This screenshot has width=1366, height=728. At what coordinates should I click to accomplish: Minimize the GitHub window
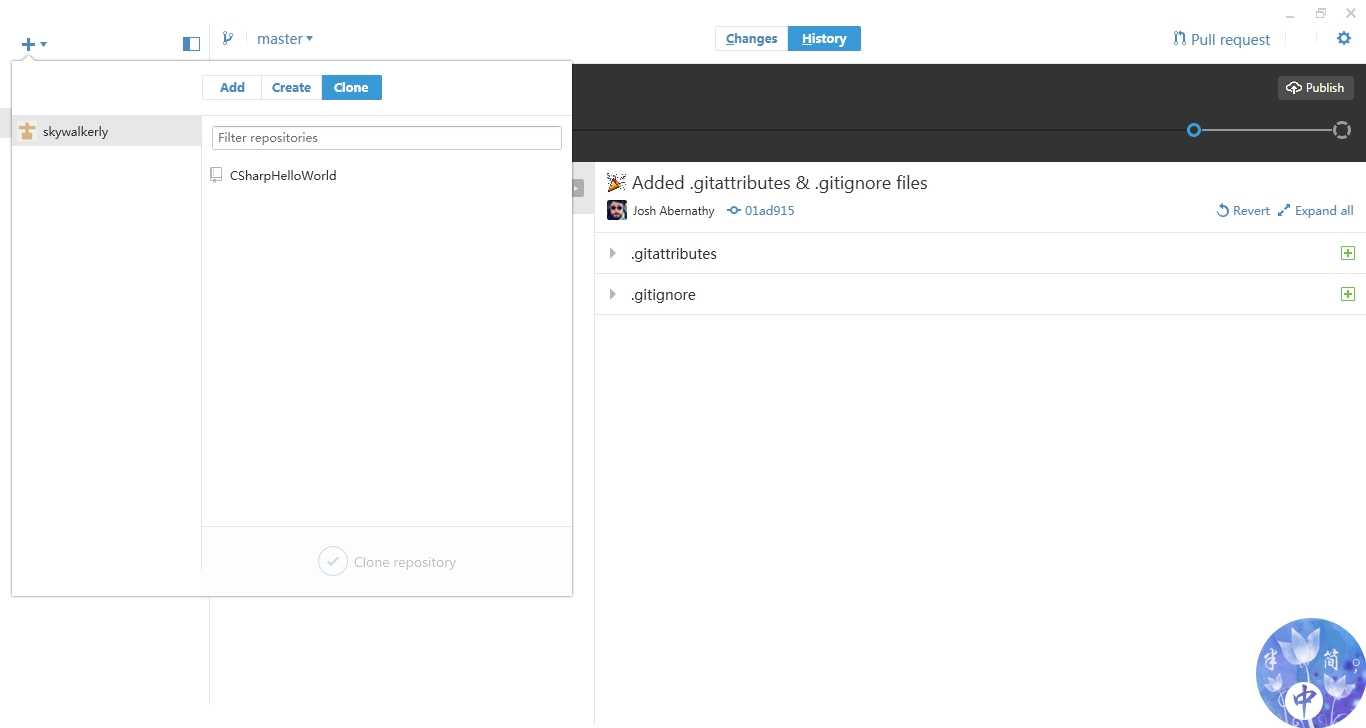point(1291,15)
